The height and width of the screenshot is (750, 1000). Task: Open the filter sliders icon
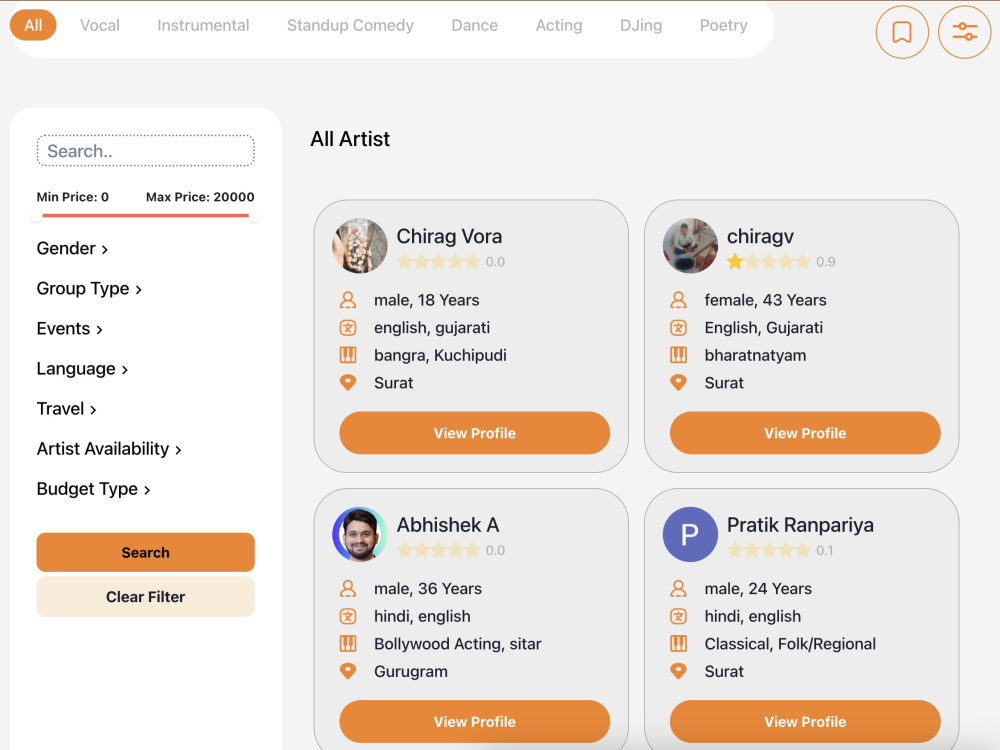point(964,32)
